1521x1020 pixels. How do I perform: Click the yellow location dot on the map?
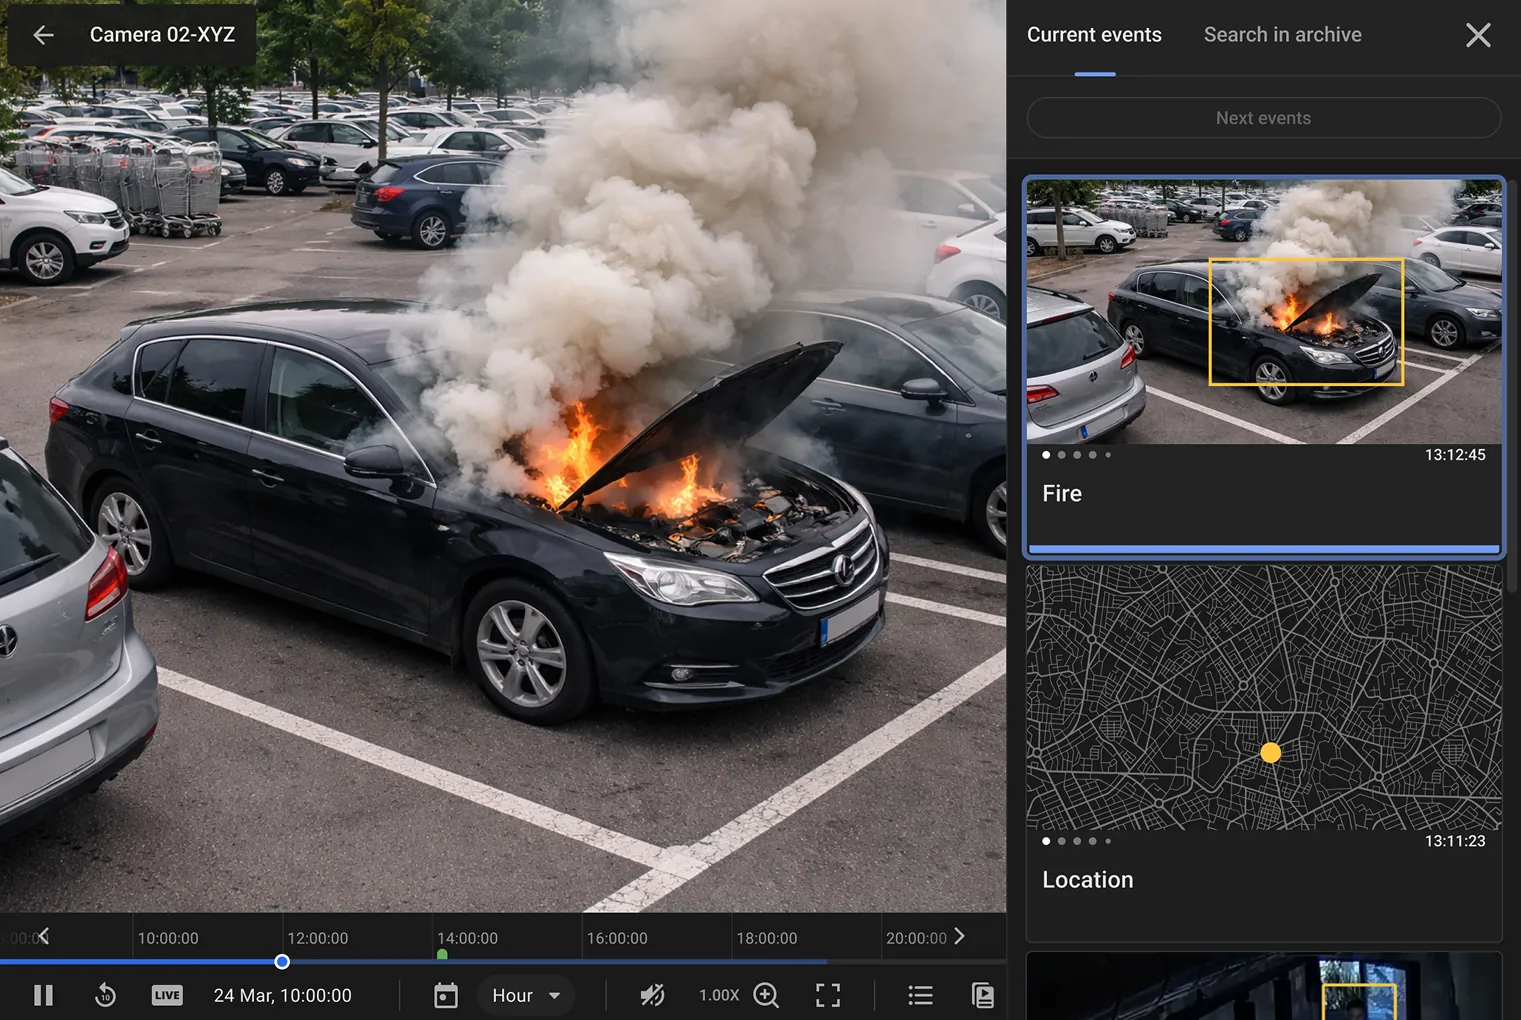[1270, 752]
